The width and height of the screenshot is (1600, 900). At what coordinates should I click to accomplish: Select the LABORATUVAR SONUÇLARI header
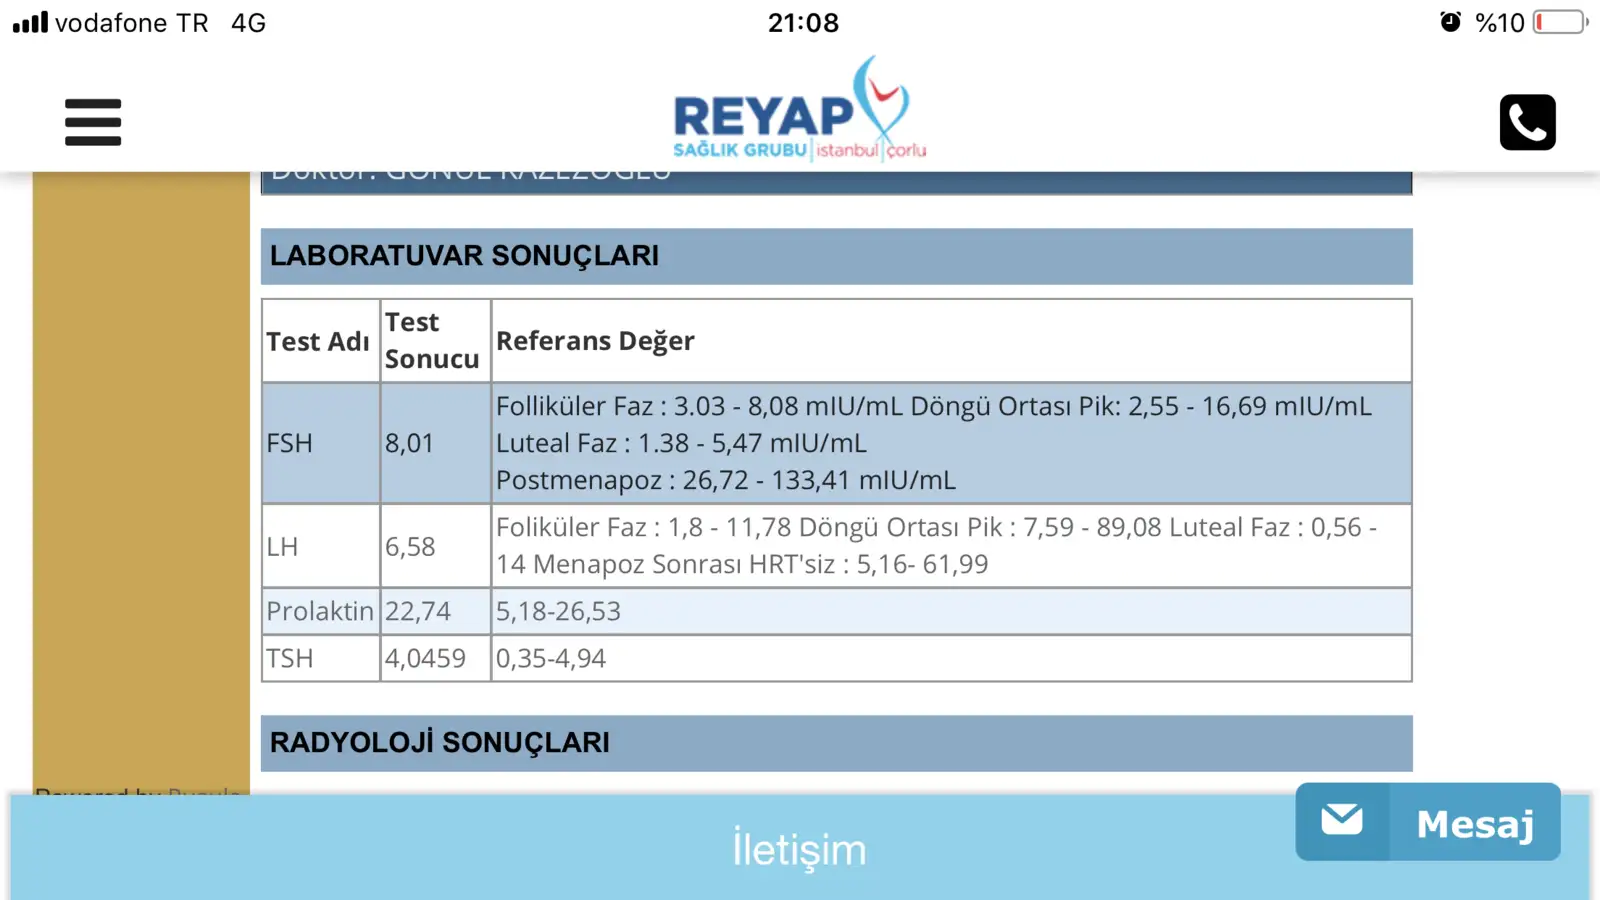pos(836,256)
